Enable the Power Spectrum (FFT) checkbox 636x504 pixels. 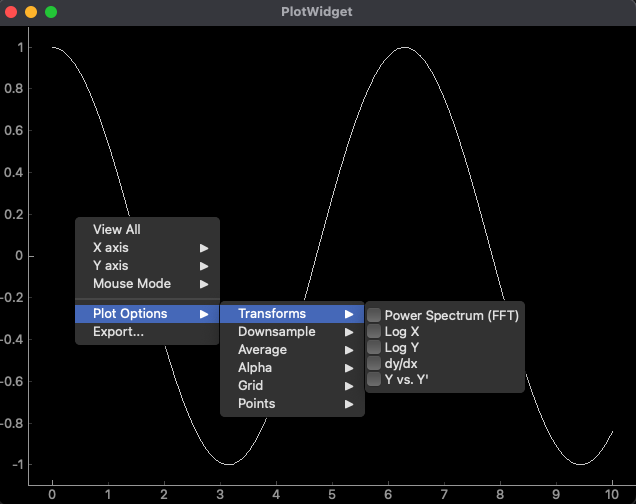(374, 315)
